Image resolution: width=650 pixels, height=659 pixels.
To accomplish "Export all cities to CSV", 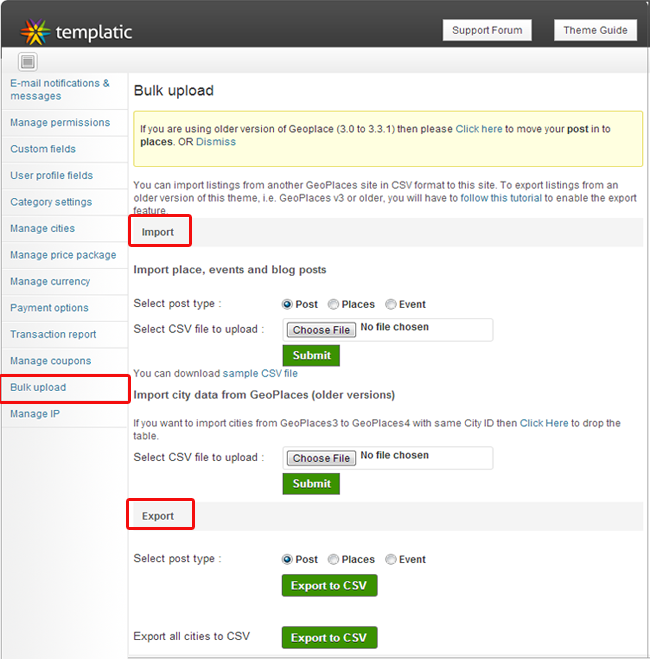I will point(329,638).
